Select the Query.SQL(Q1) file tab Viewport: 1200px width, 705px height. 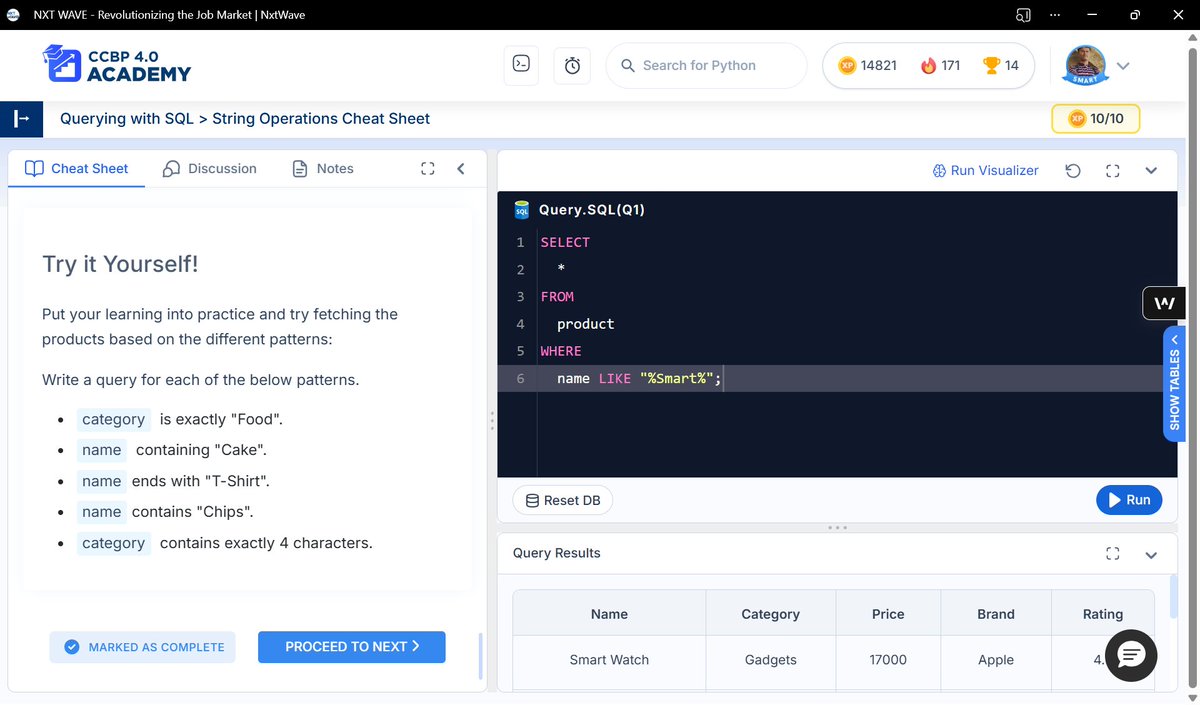pos(580,210)
